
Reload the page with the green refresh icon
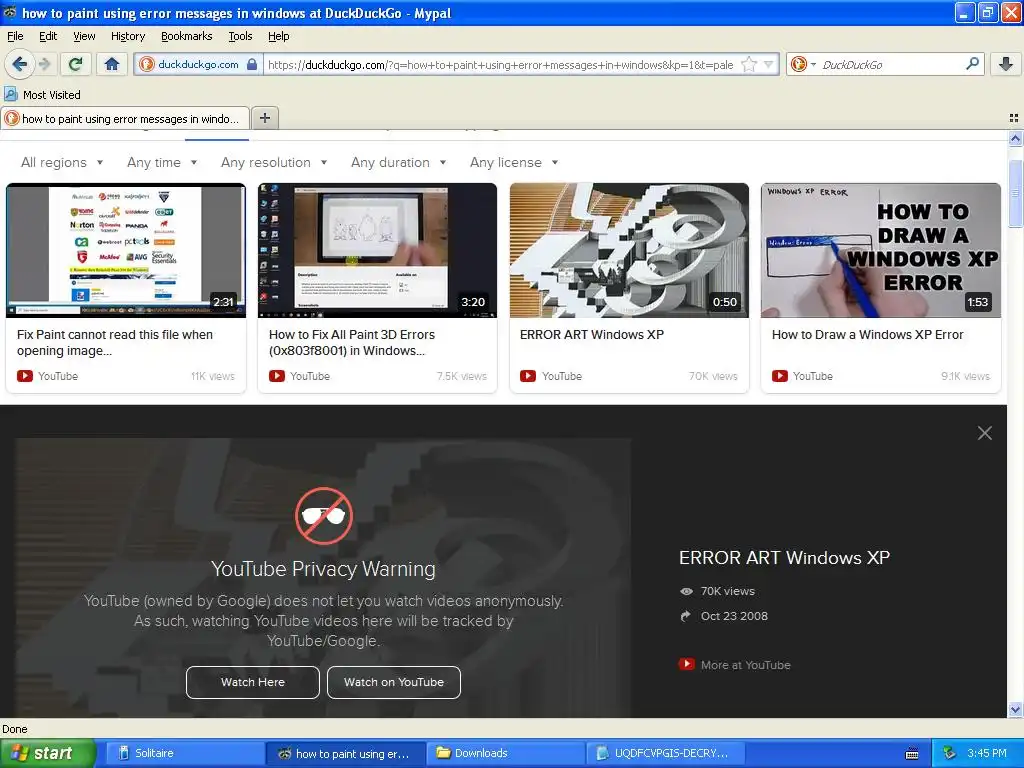(76, 64)
